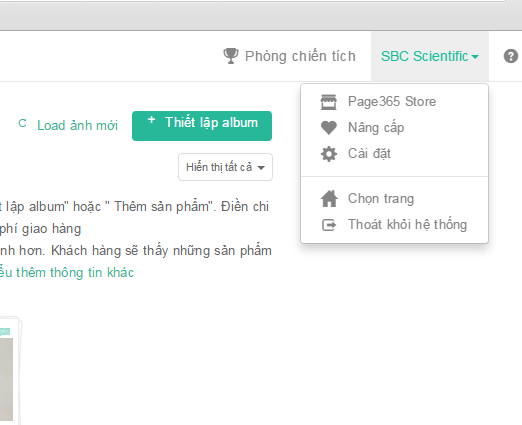Click the logout icon beside Thoát khỏi hệ thống
The width and height of the screenshot is (522, 425).
click(329, 225)
